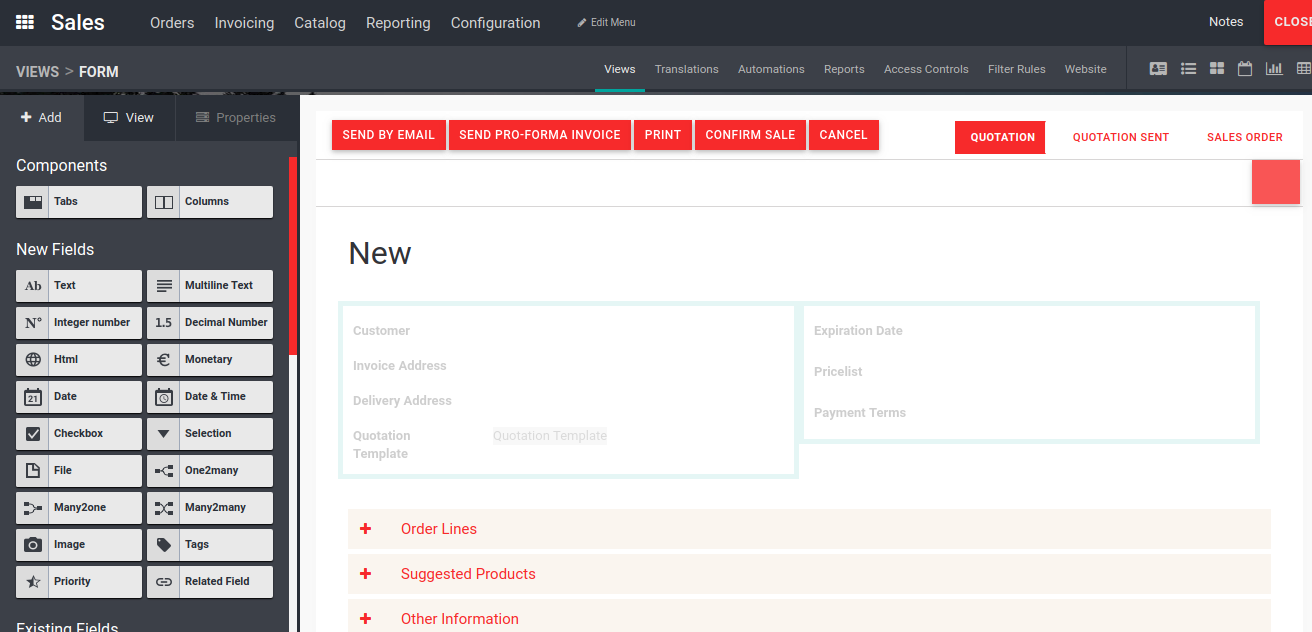Choose the Selection field type
This screenshot has width=1312, height=632.
coord(210,434)
